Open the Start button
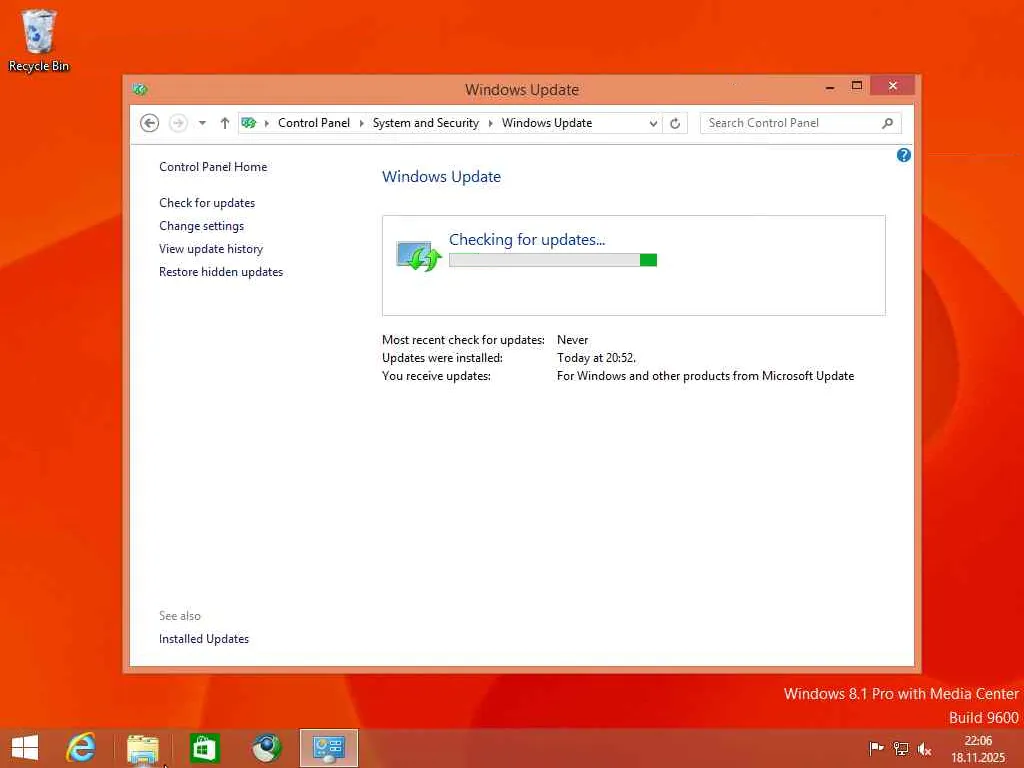Screen dimensions: 1024x768 pyautogui.click(x=25, y=748)
